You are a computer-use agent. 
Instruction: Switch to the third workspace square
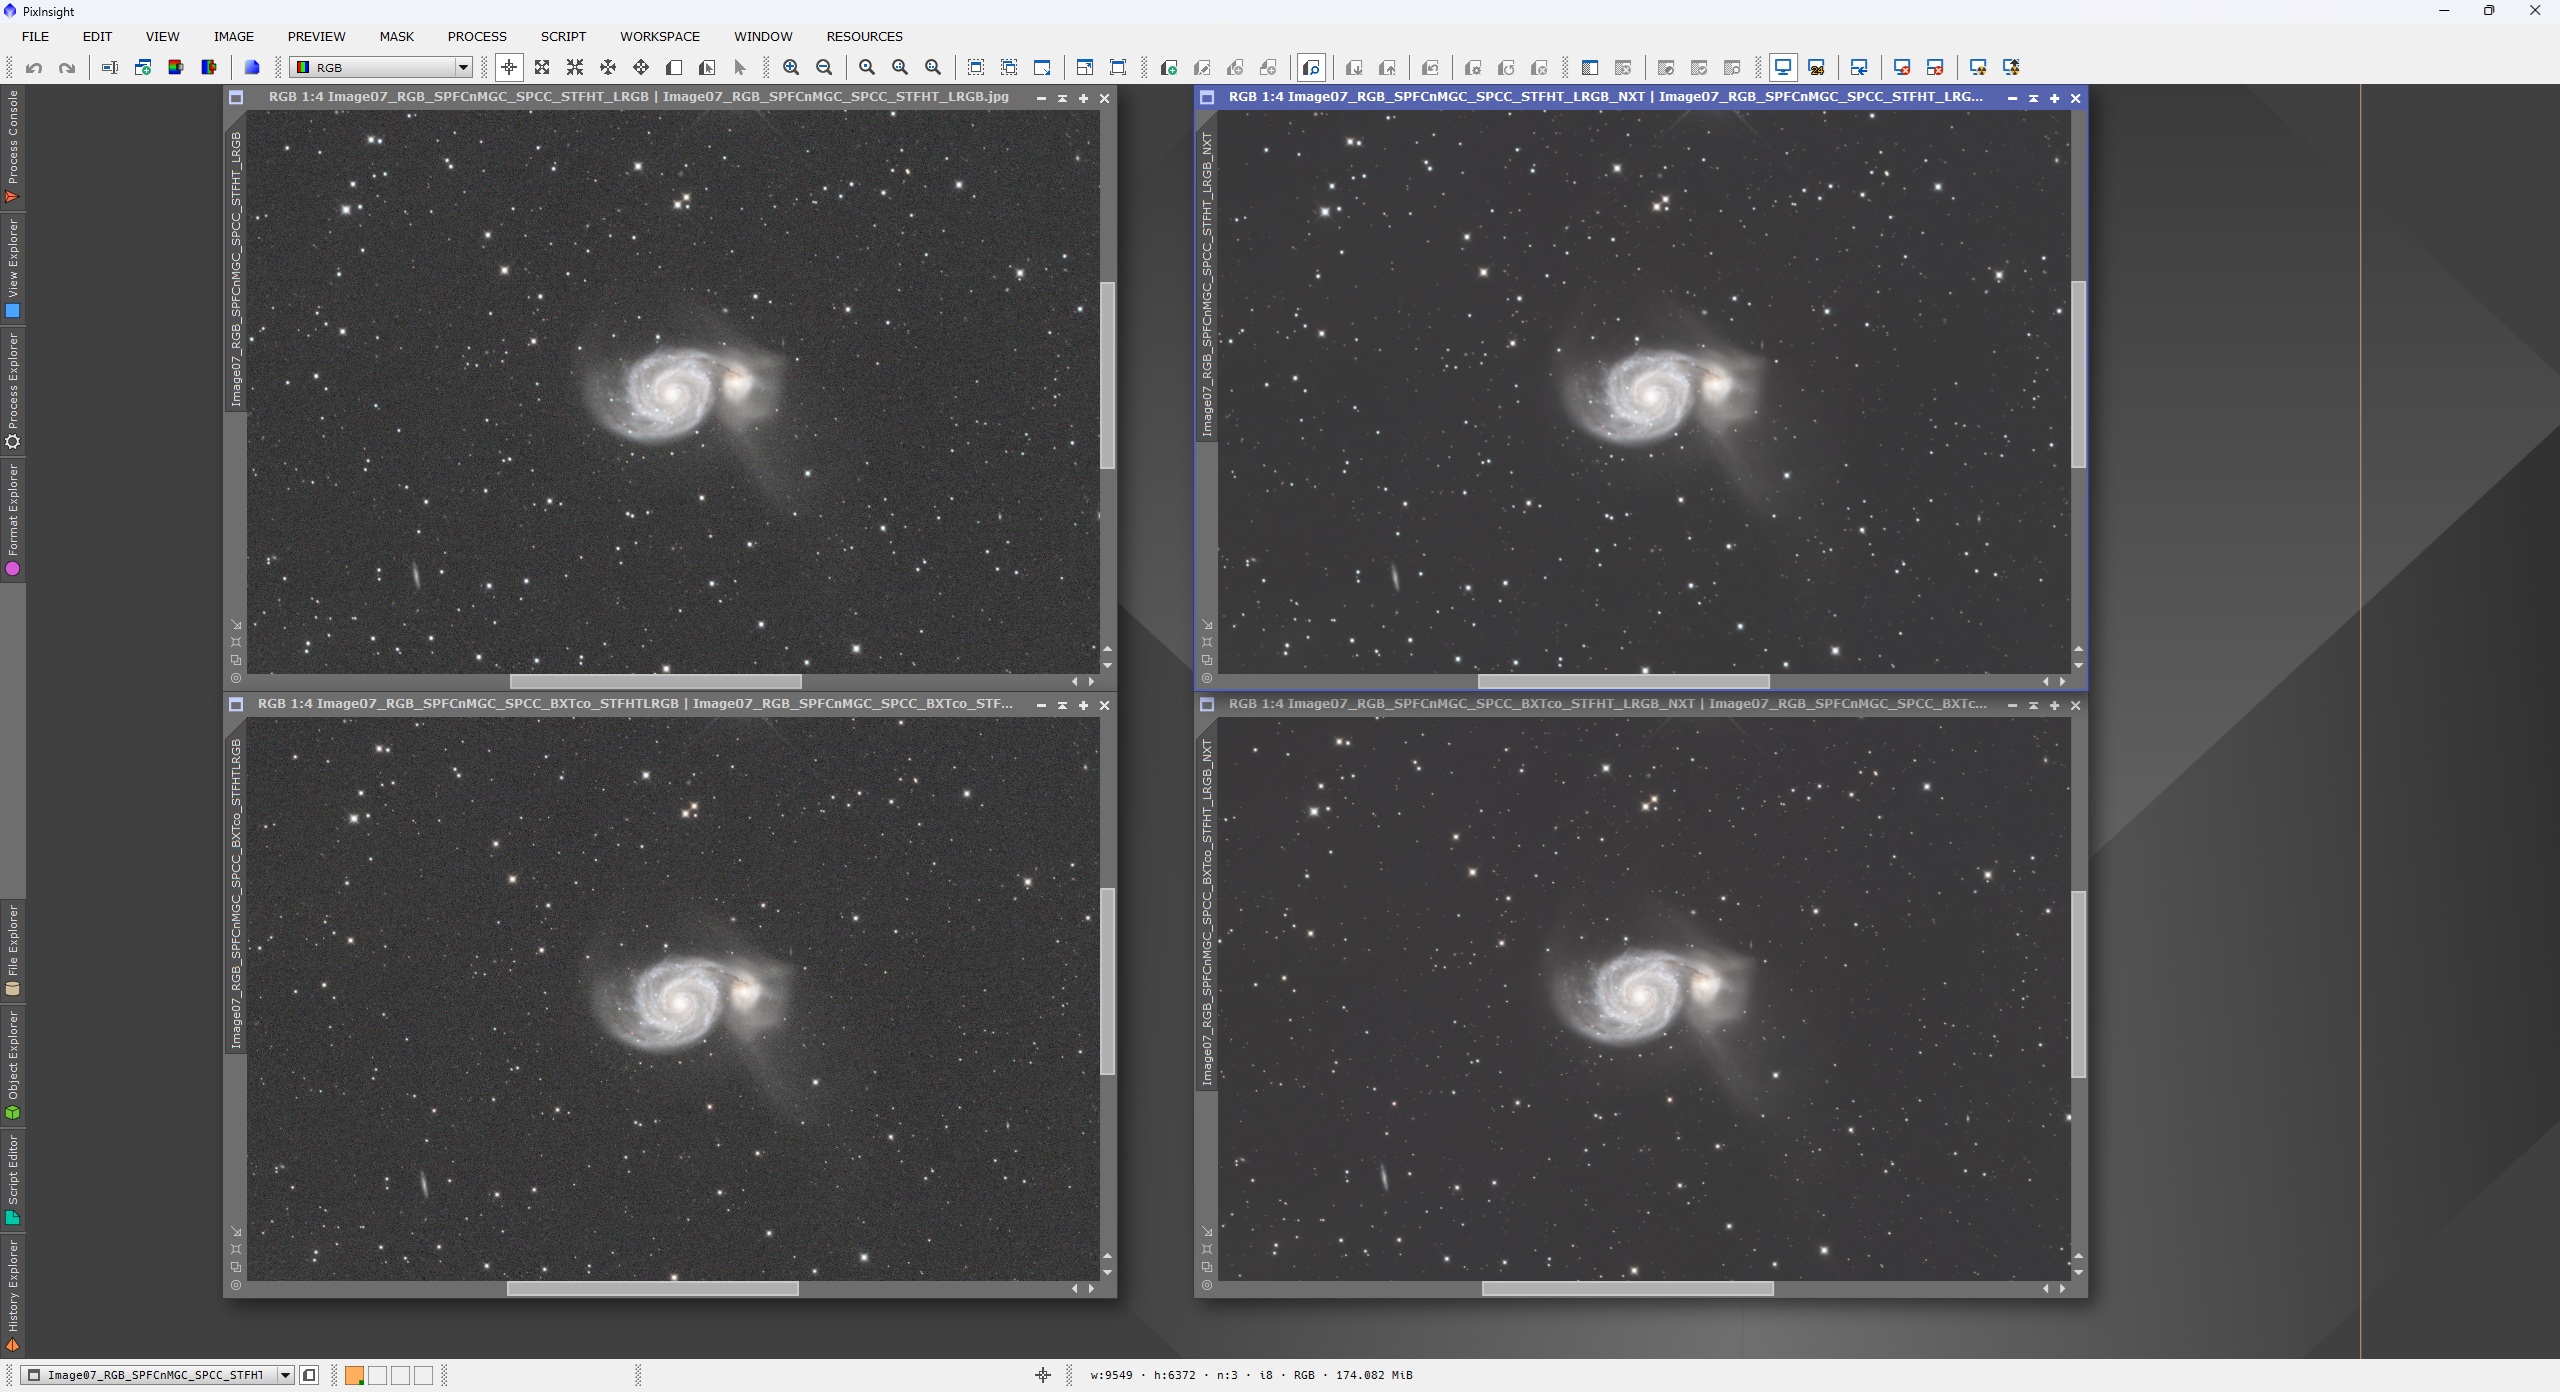click(x=400, y=1375)
